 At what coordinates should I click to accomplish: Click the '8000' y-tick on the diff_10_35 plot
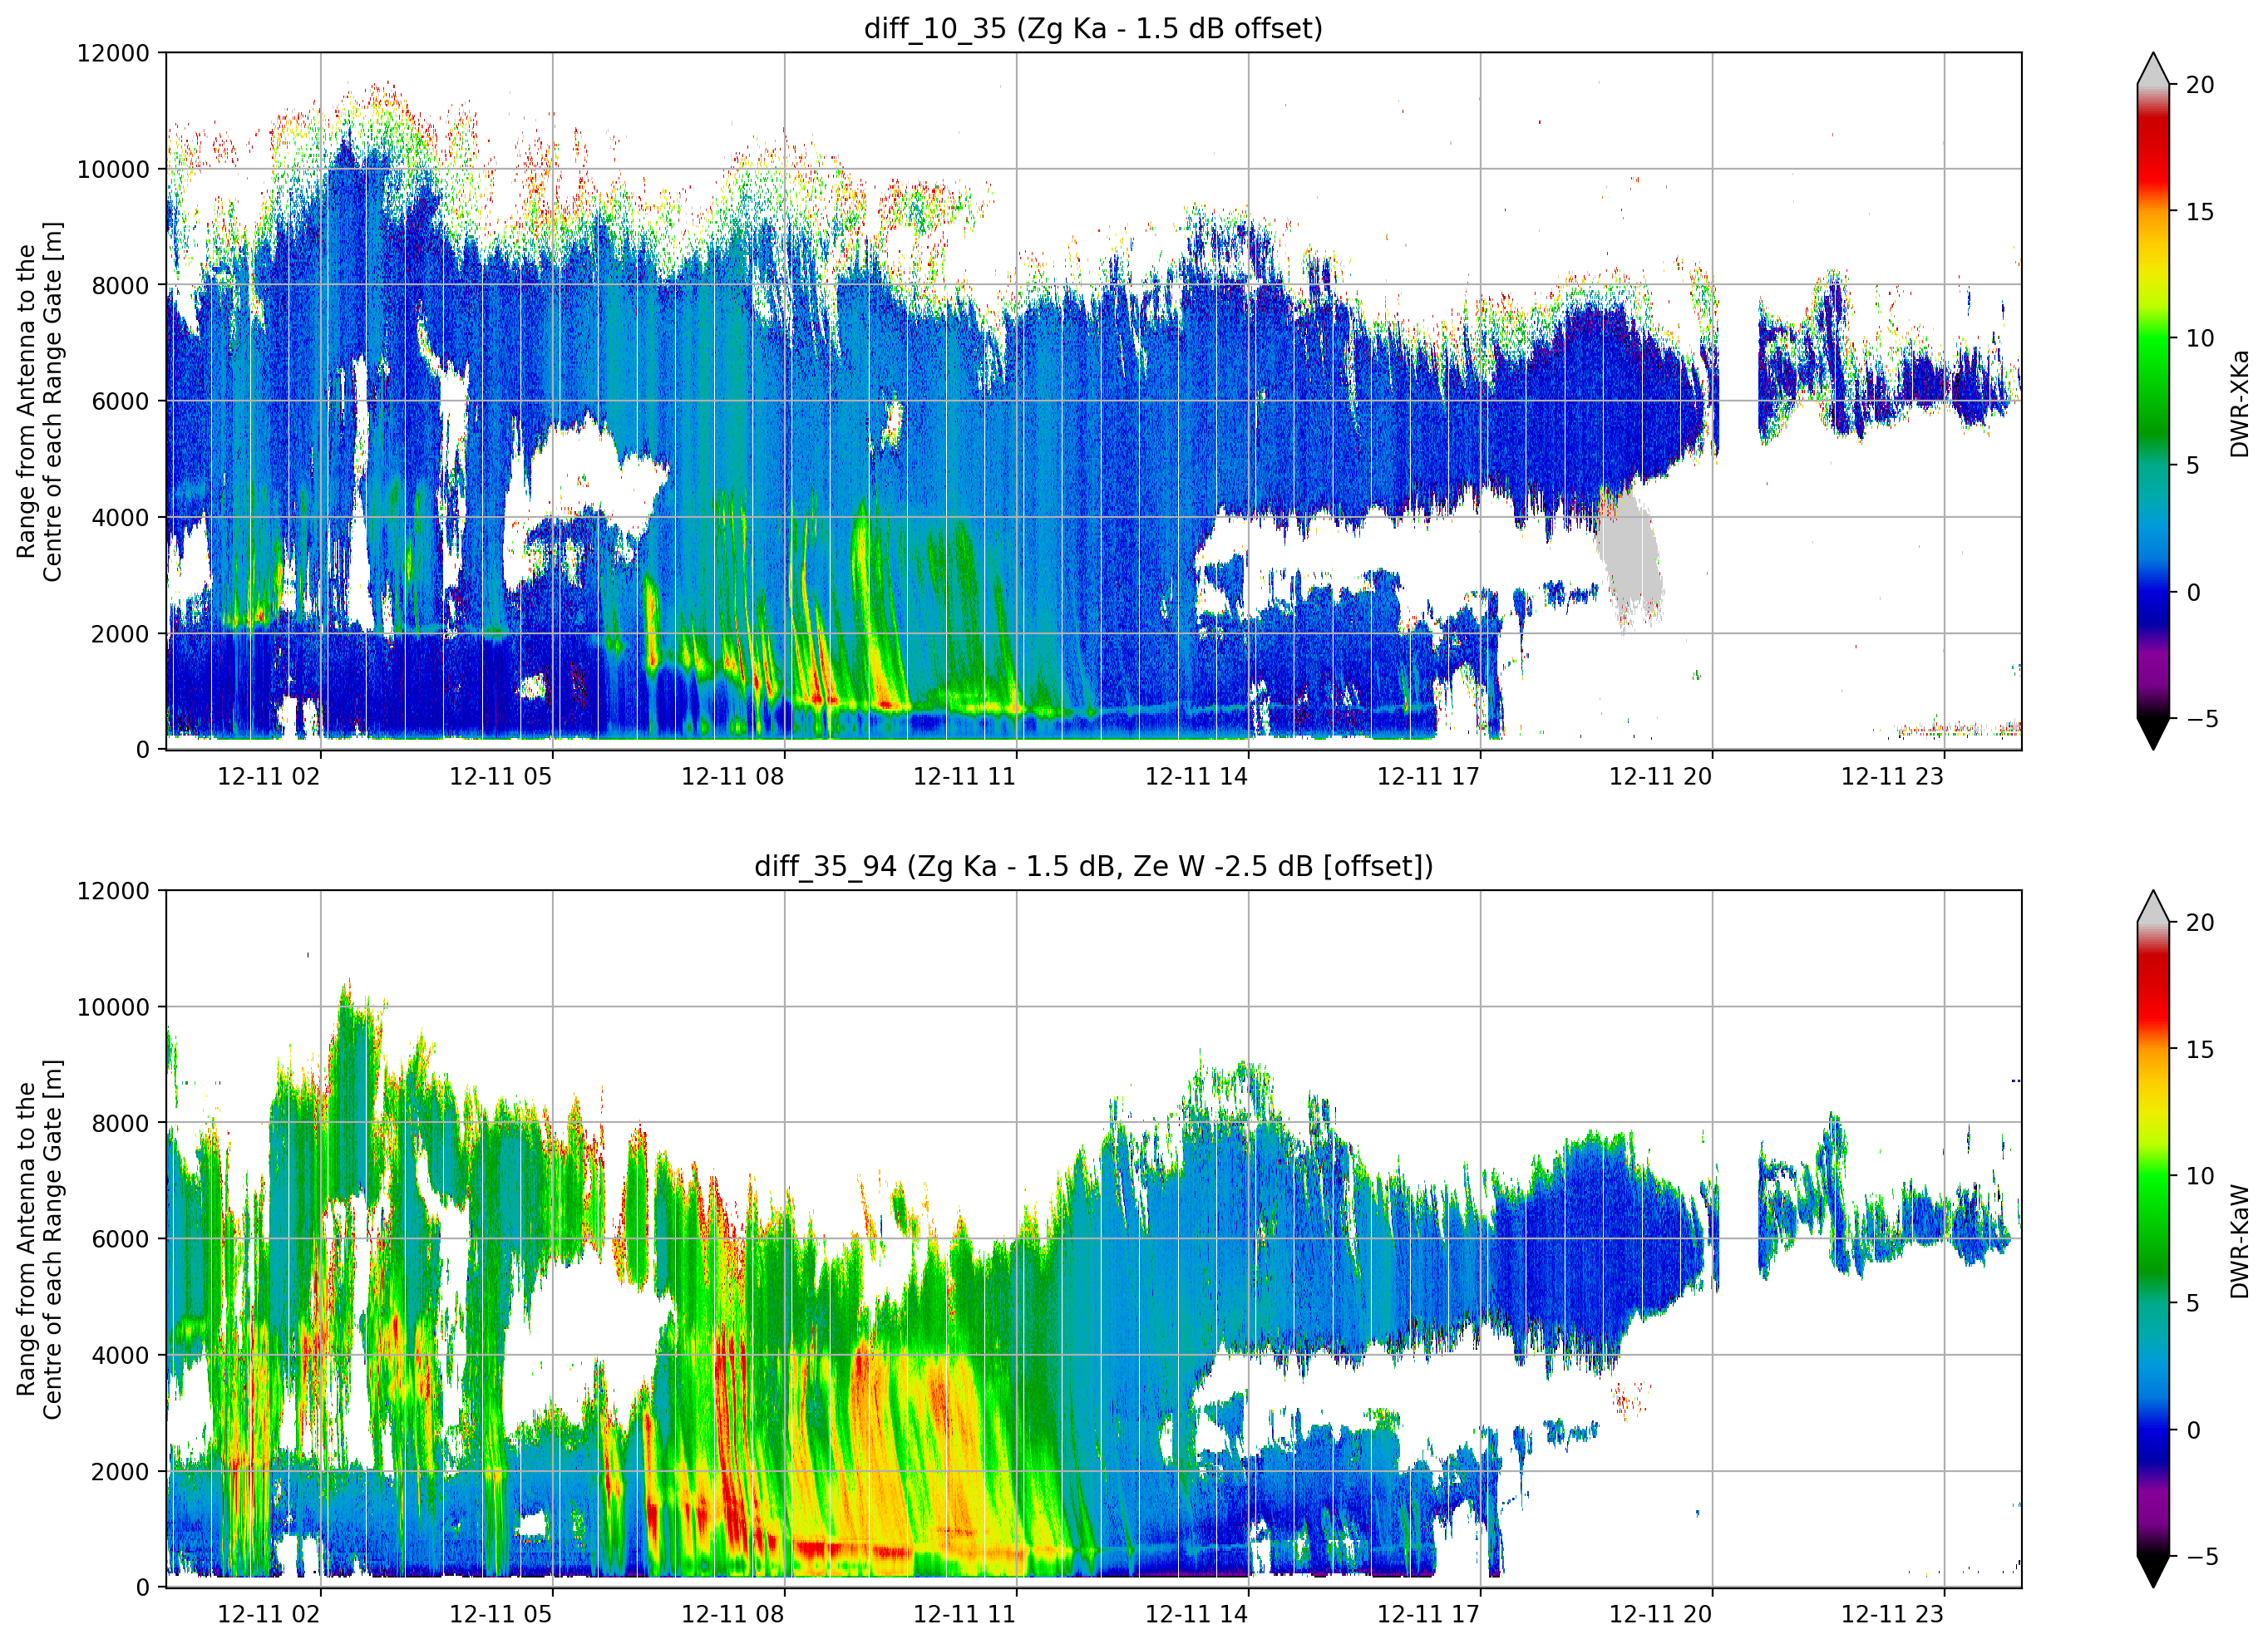point(120,285)
